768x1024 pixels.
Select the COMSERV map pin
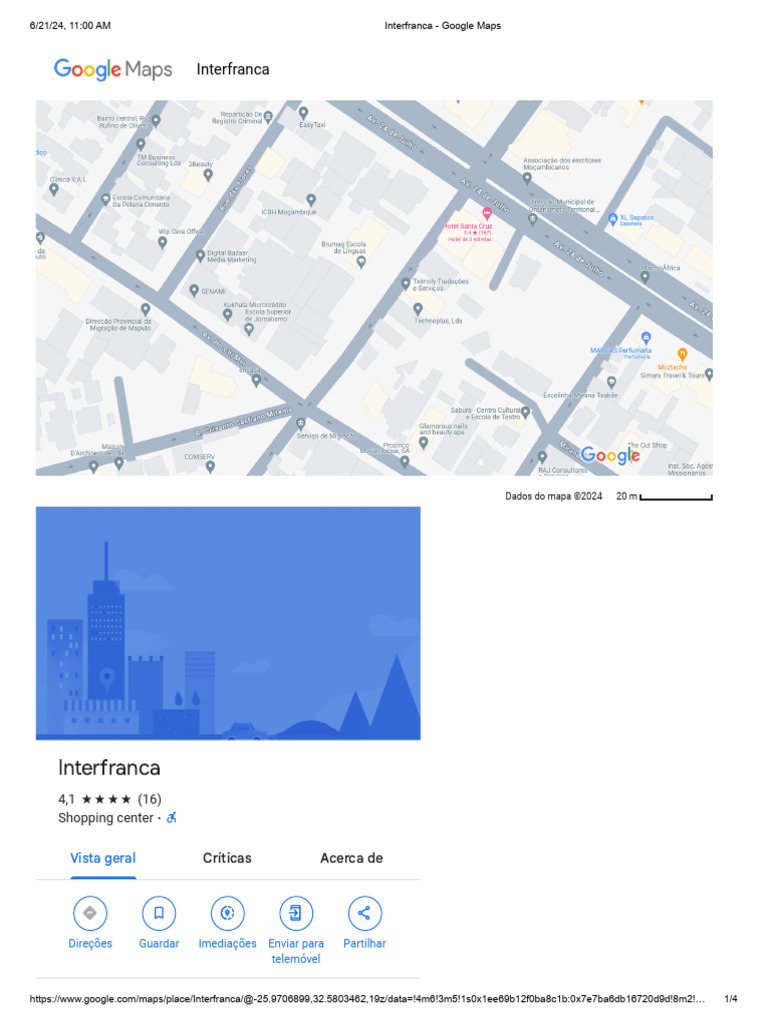(210, 467)
